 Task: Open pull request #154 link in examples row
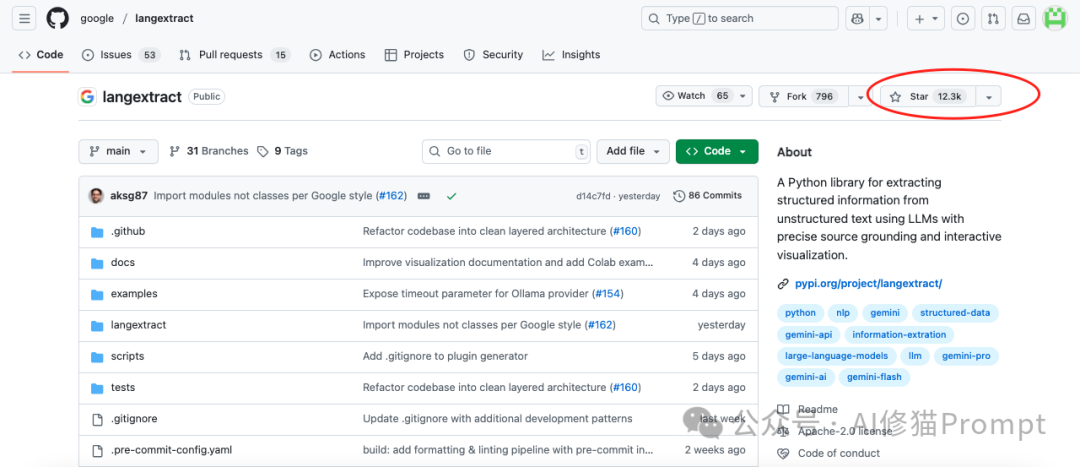pos(608,293)
